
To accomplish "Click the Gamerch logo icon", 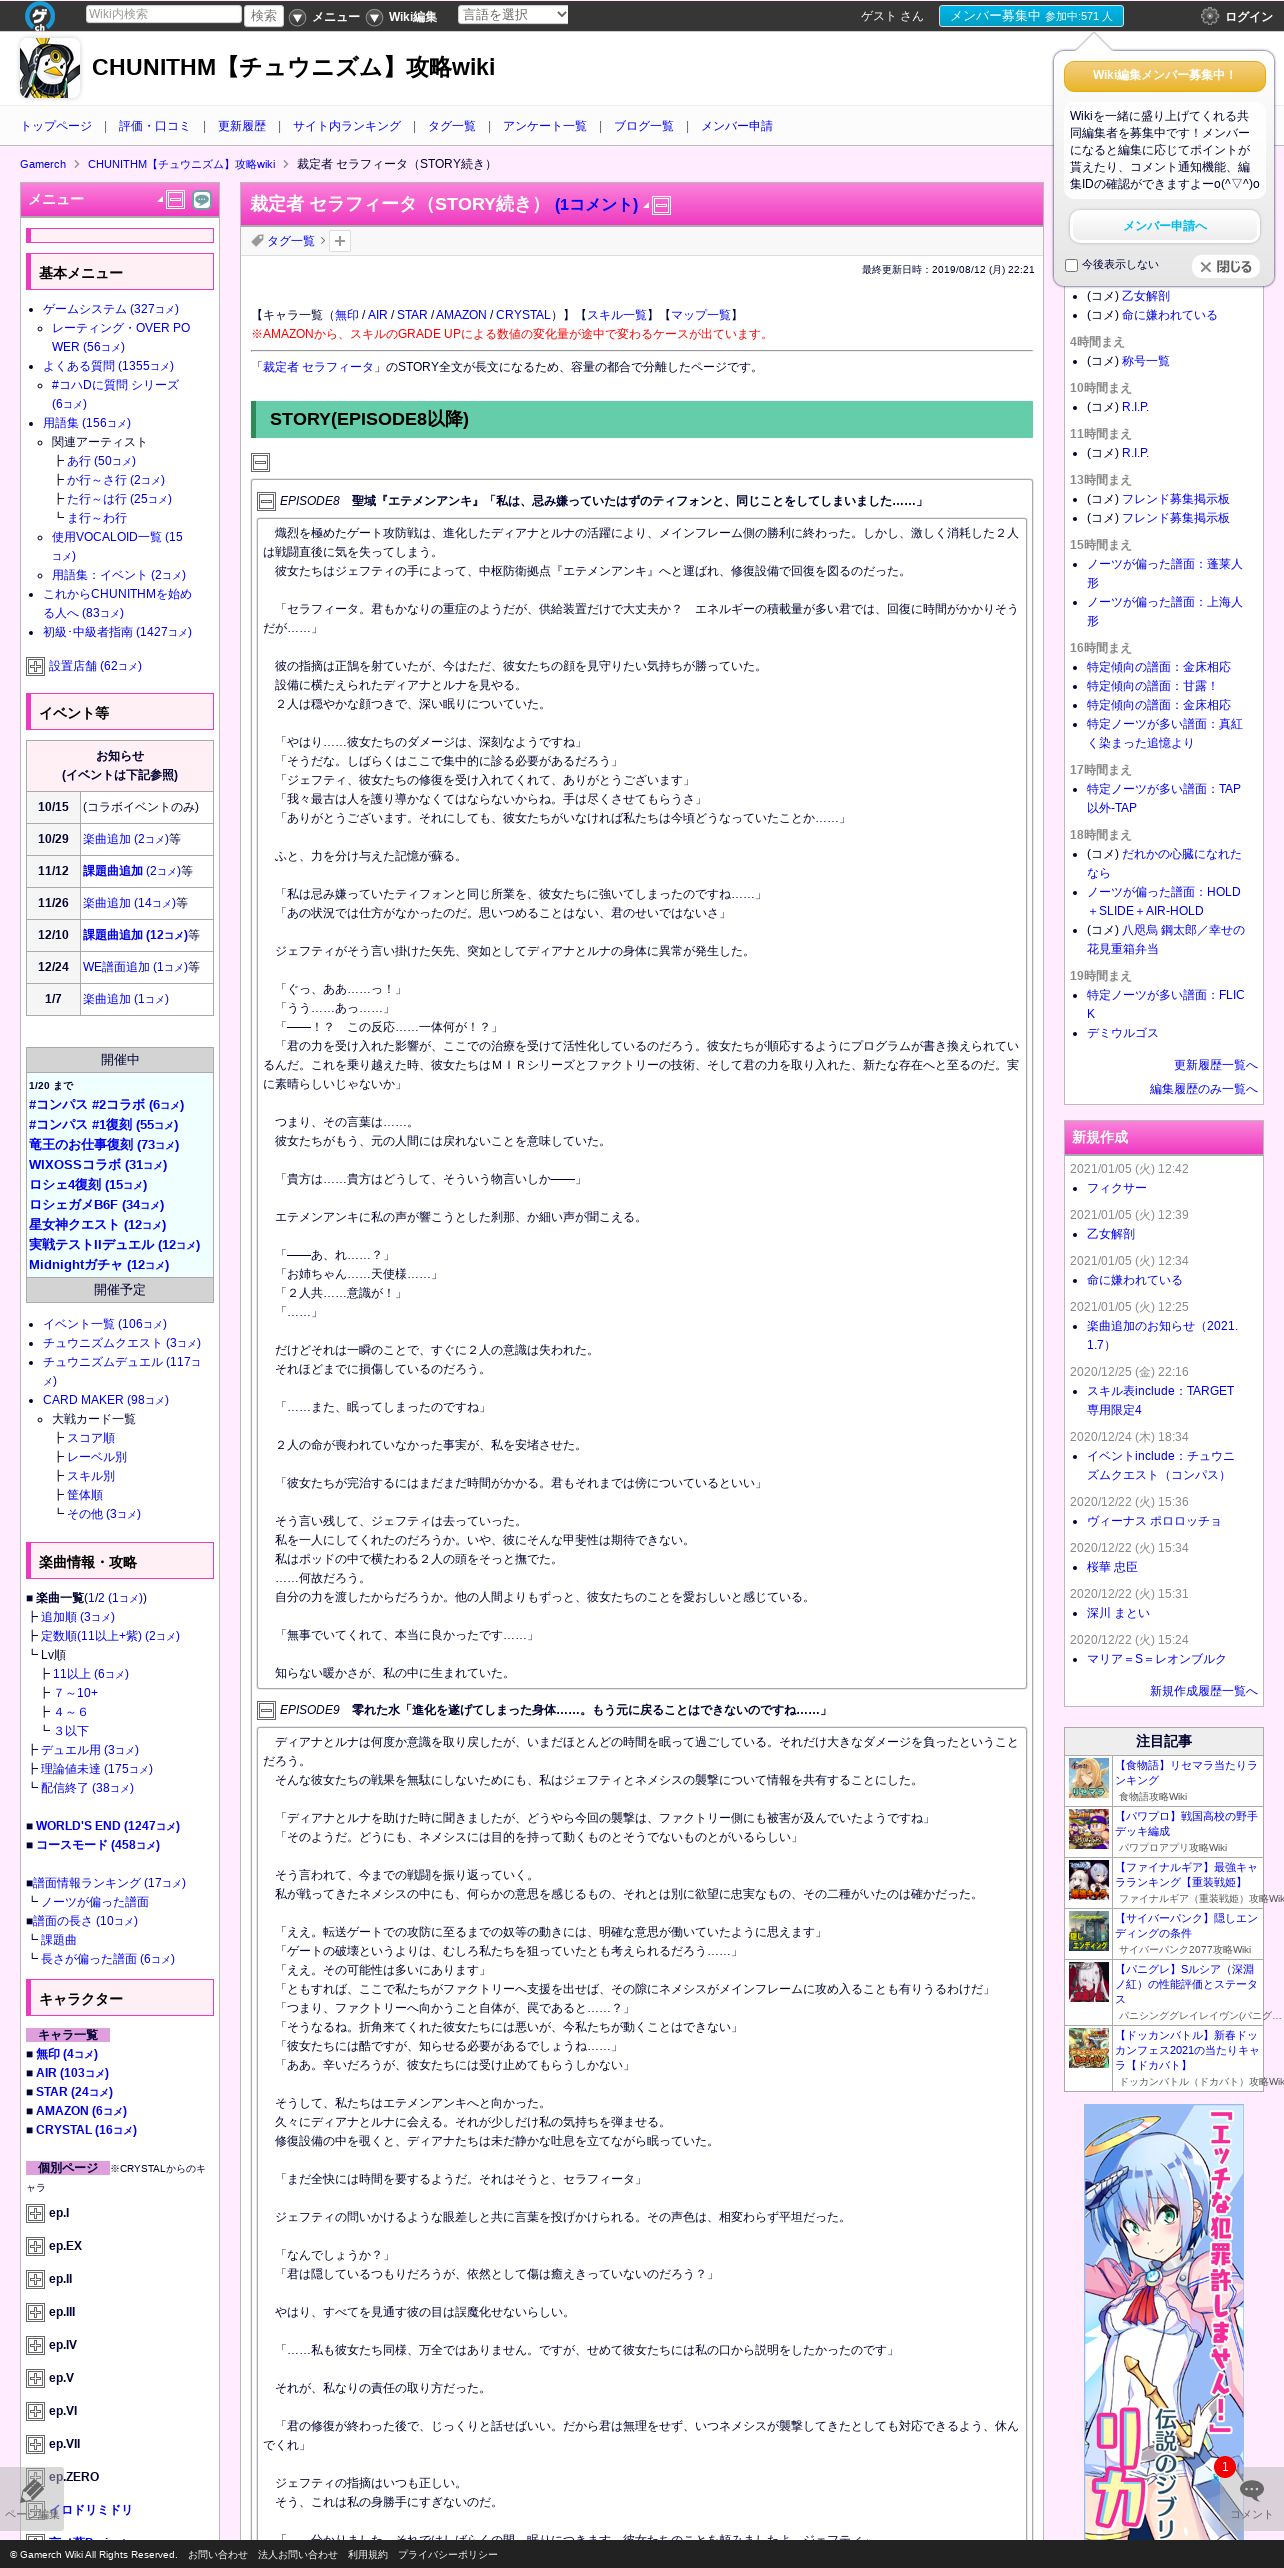I will coord(40,15).
